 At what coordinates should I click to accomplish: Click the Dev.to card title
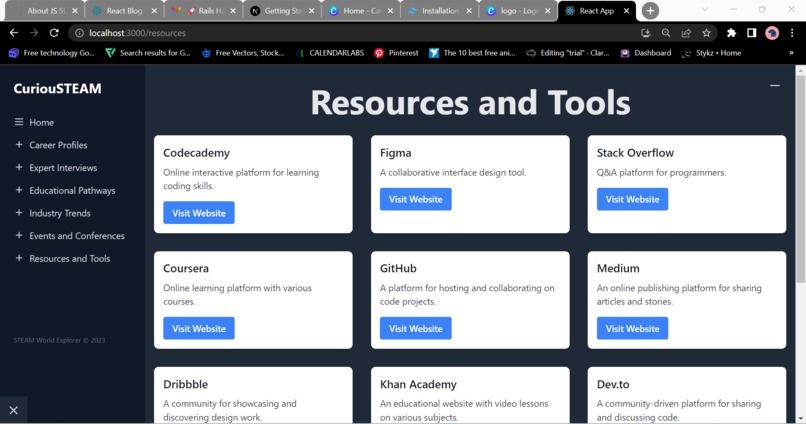click(613, 384)
